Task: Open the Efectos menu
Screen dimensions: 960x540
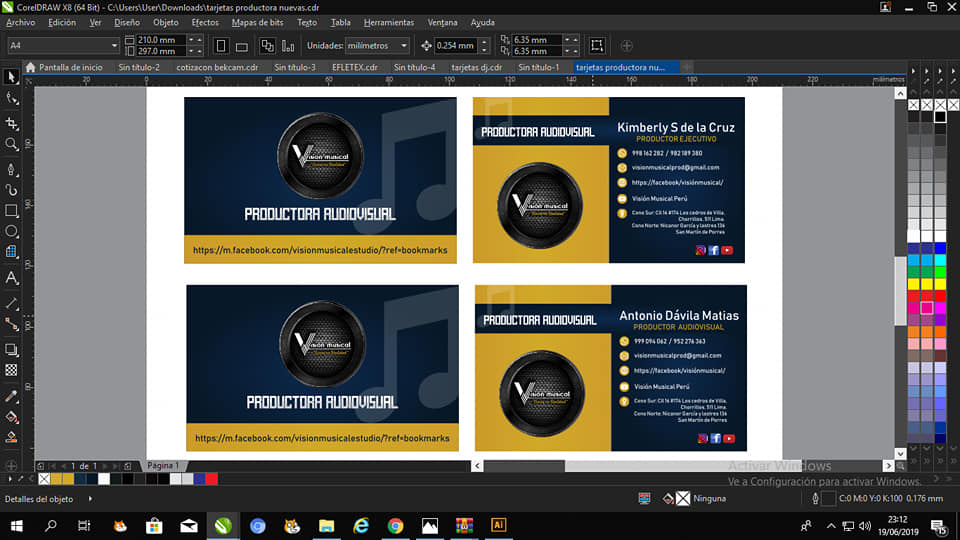Action: click(x=205, y=22)
